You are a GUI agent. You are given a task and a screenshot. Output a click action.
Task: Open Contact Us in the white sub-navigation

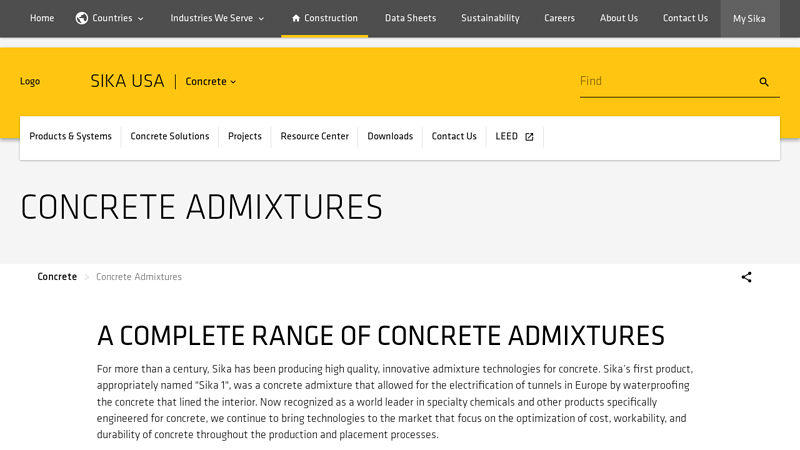[x=454, y=136]
